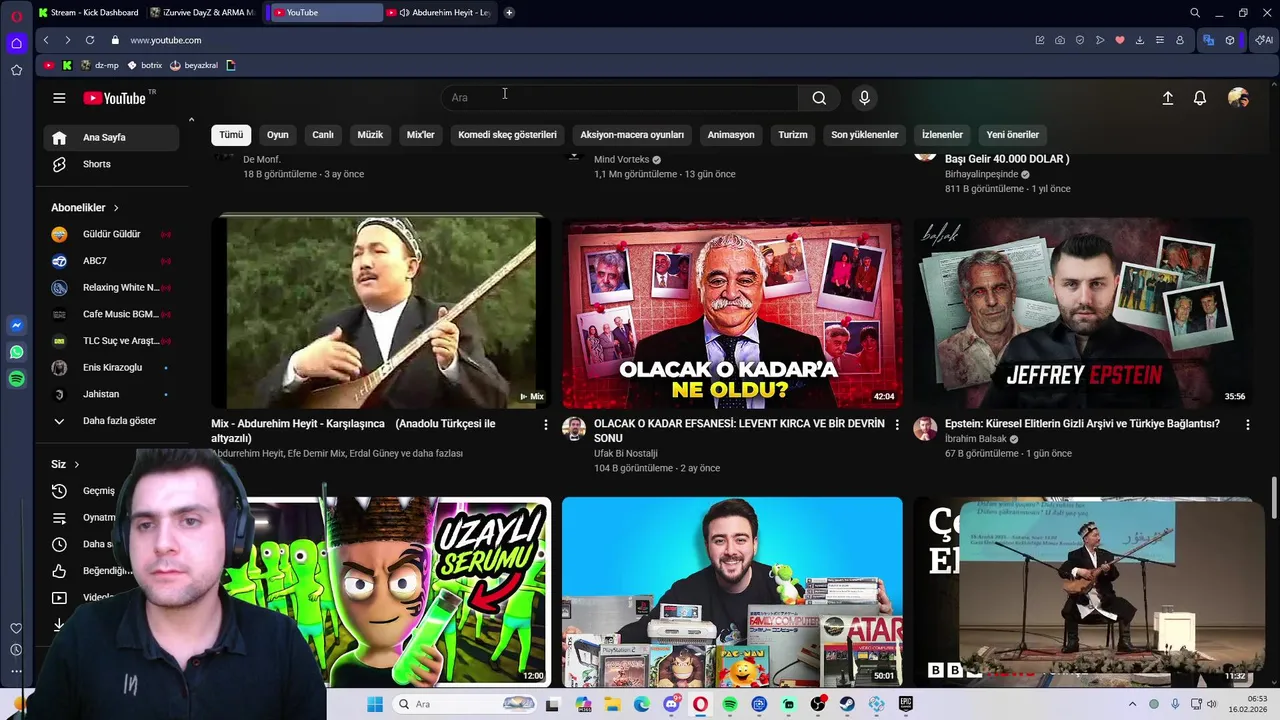Click the page vertical scrollbar
The width and height of the screenshot is (1280, 720).
1274,498
